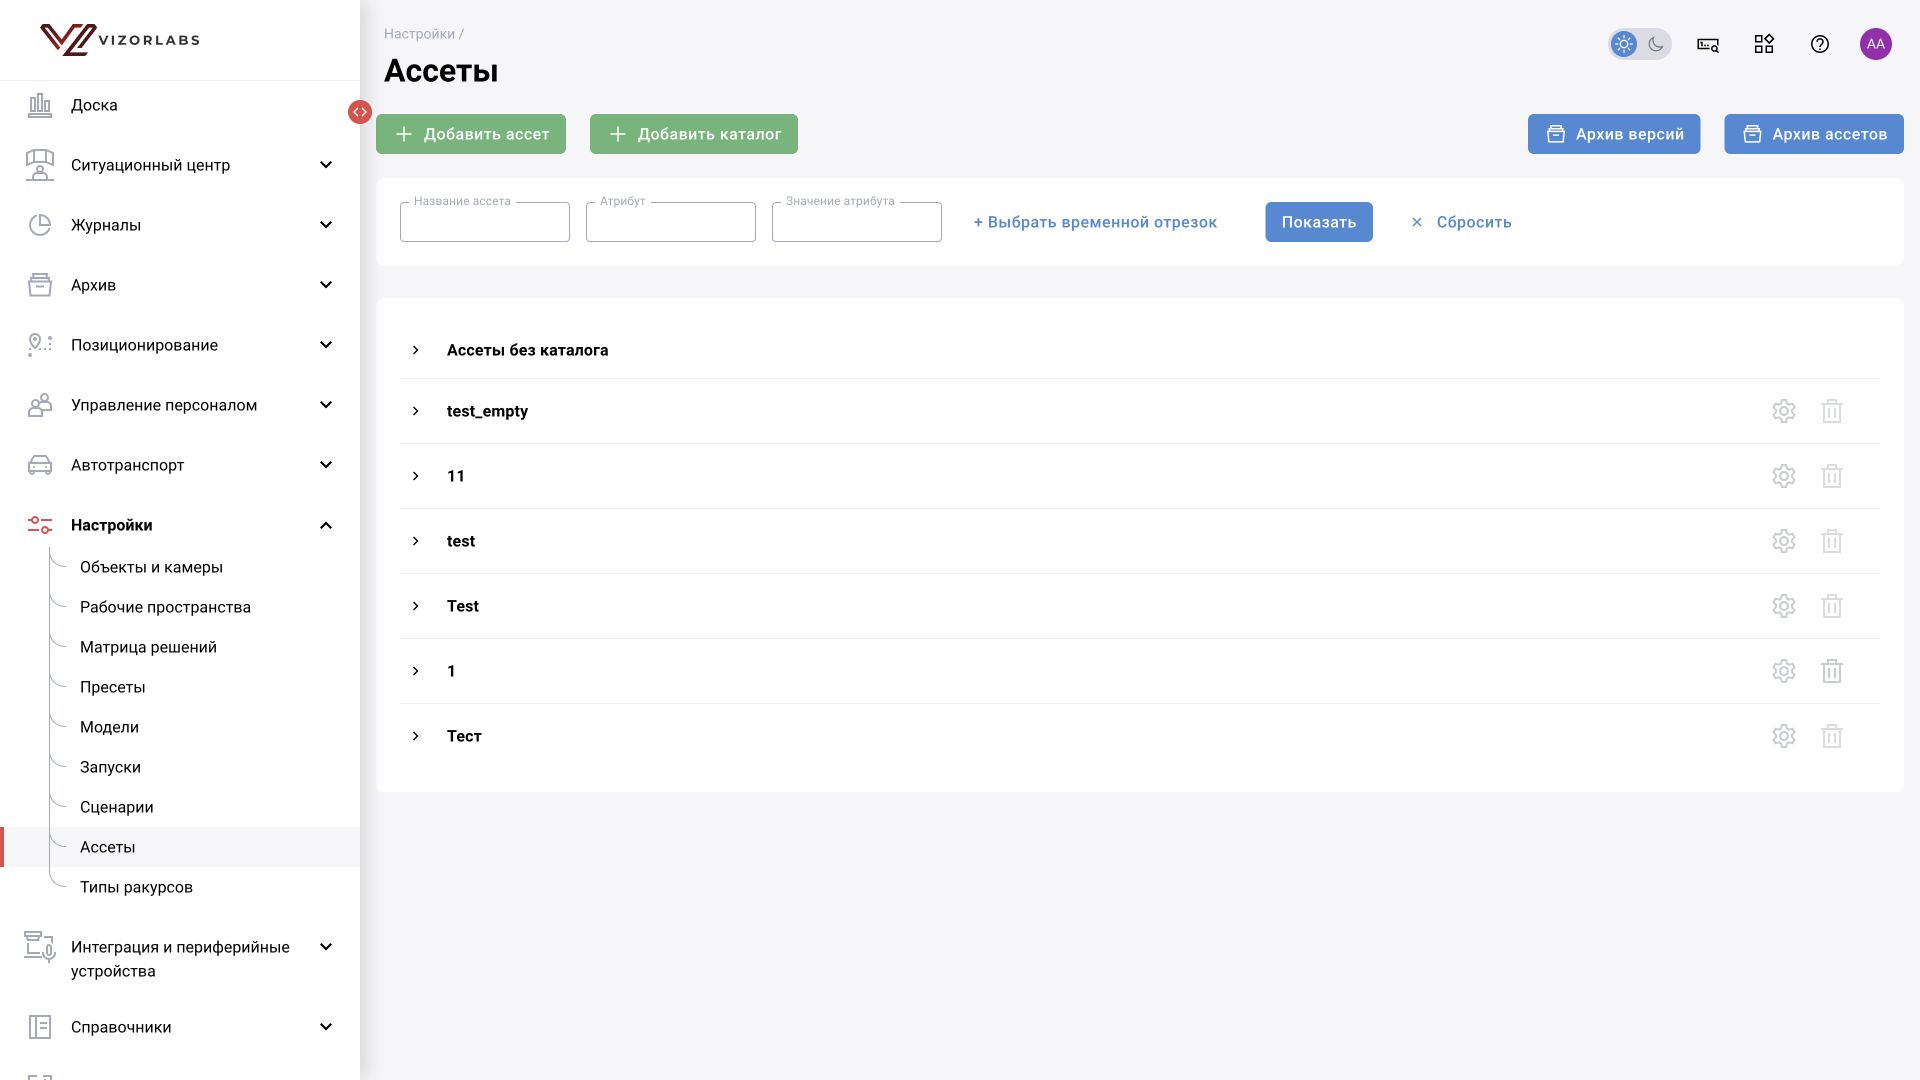The image size is (1920, 1080).
Task: Click the keyboard search icon in header
Action: point(1707,44)
